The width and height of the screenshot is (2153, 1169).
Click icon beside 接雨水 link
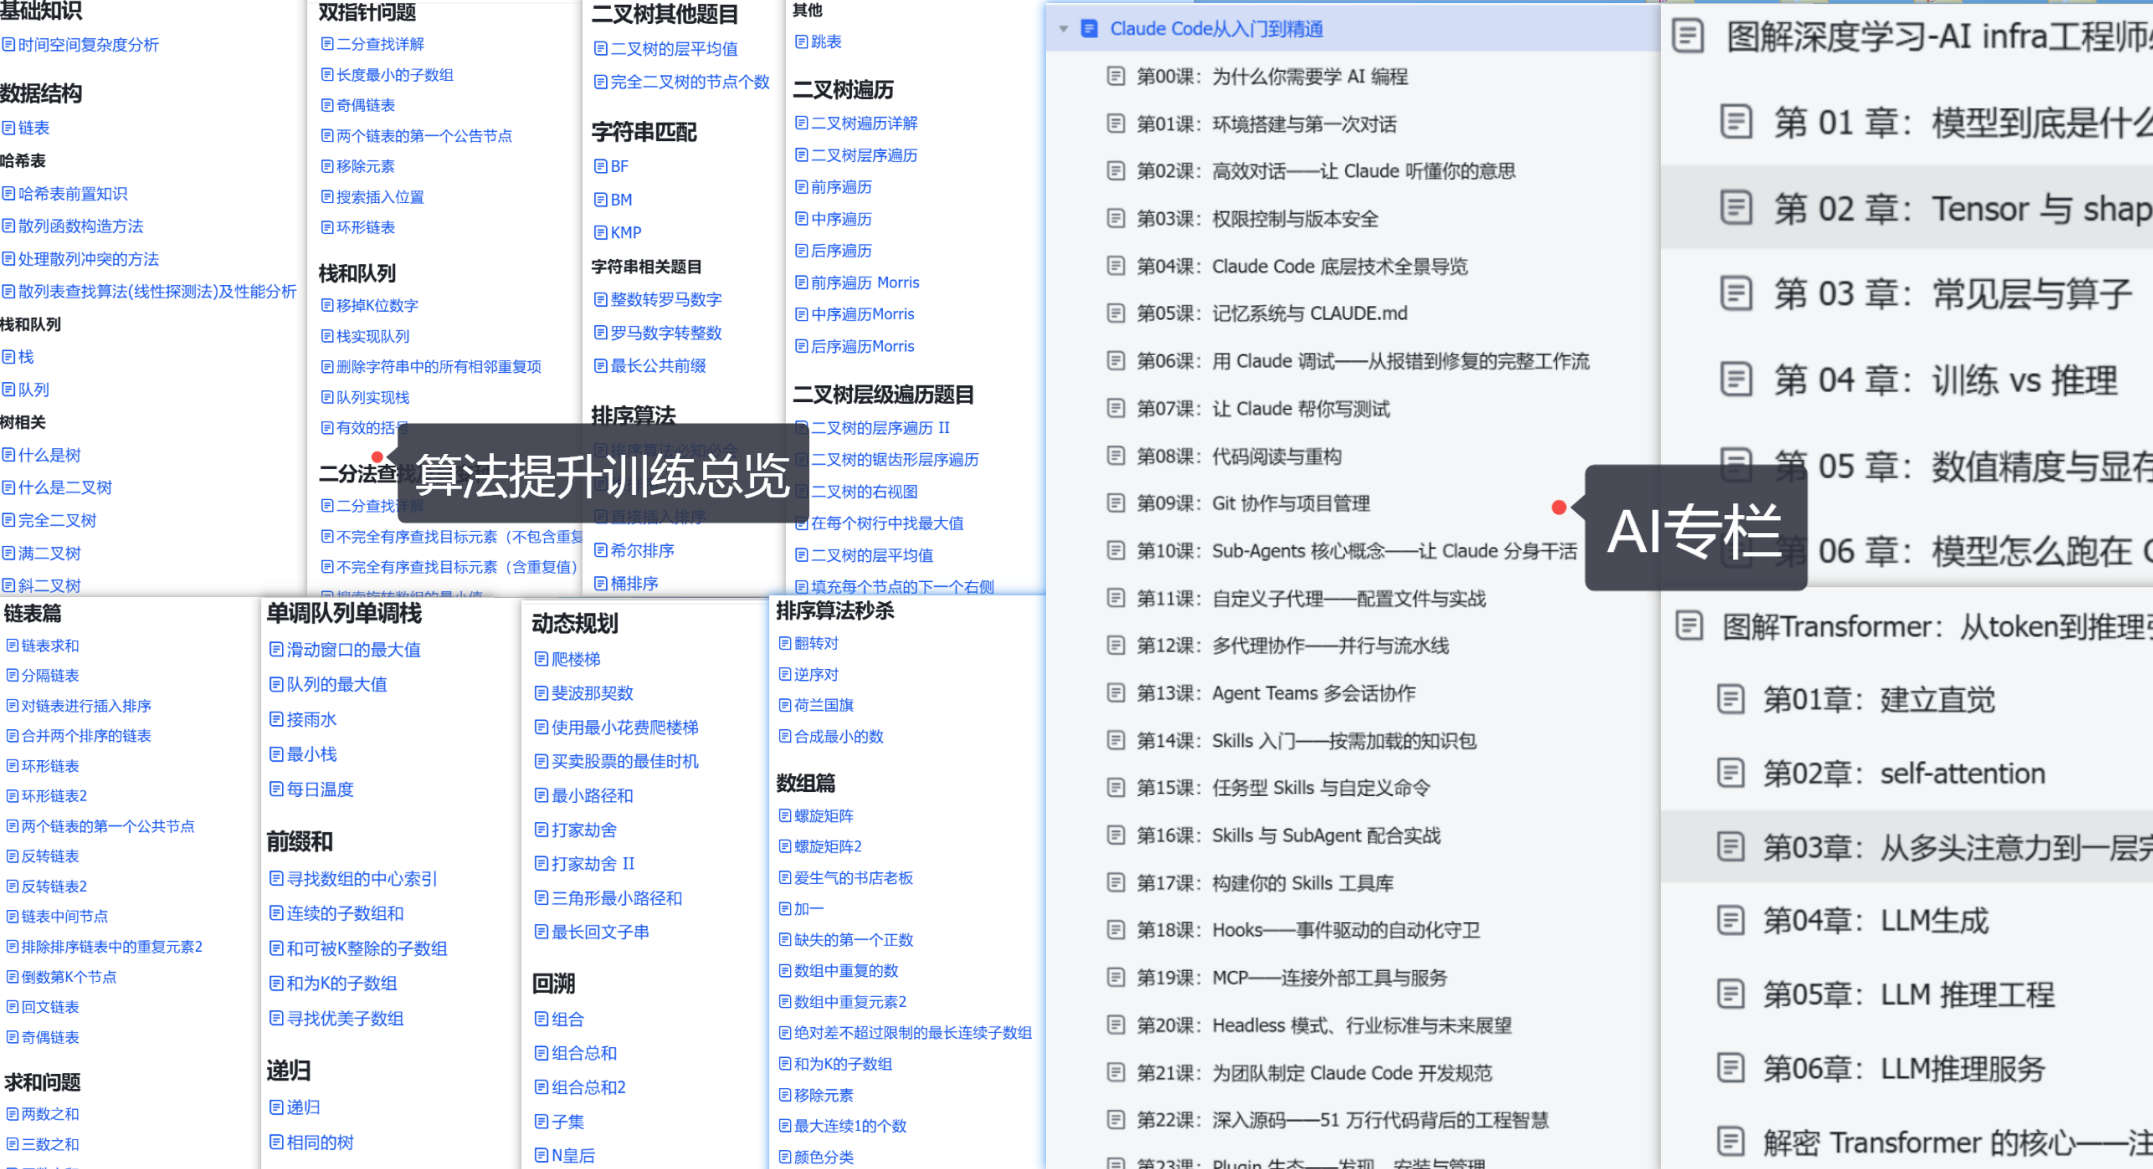276,719
